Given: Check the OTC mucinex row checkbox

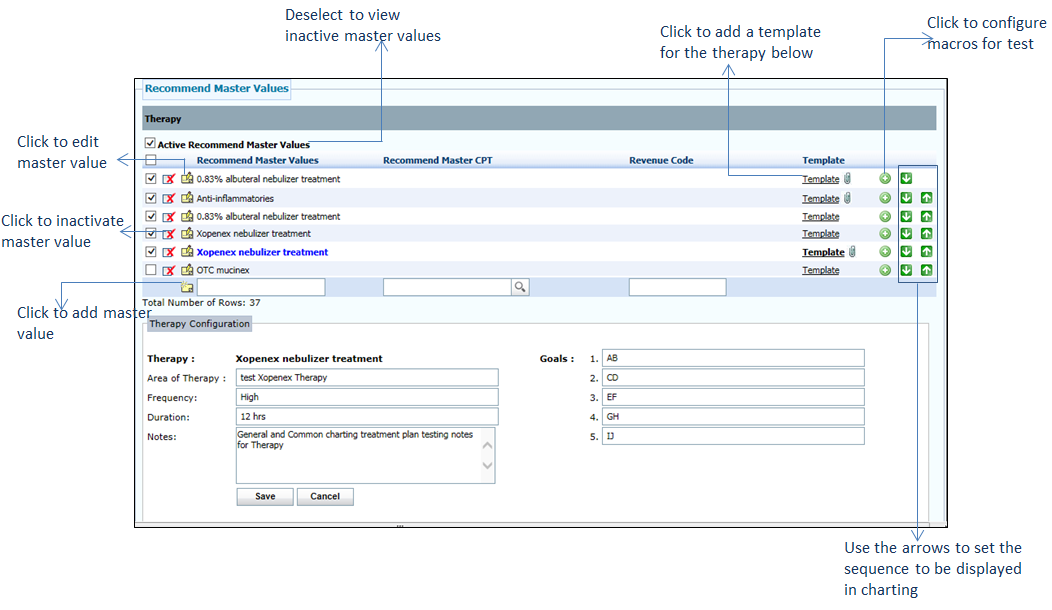Looking at the screenshot, I should (151, 270).
